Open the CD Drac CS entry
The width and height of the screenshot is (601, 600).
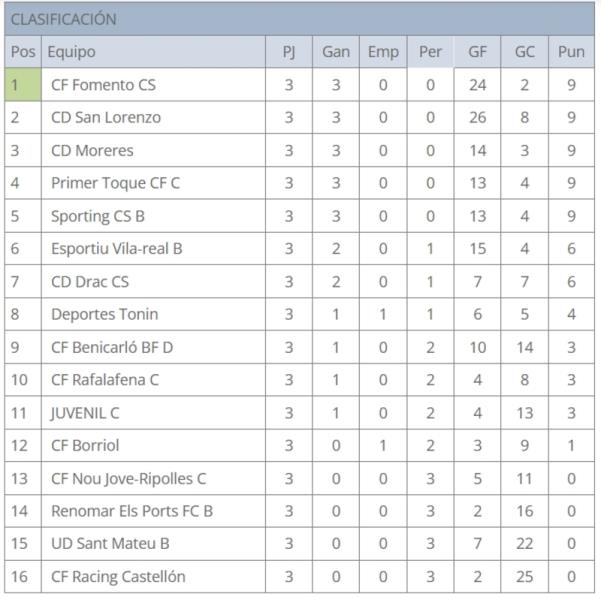[90, 282]
